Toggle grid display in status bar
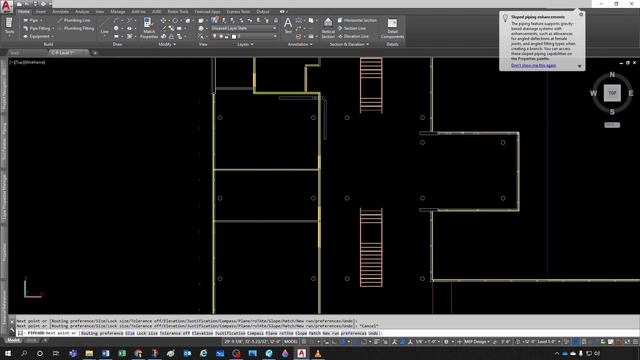640x360 pixels. click(x=304, y=342)
